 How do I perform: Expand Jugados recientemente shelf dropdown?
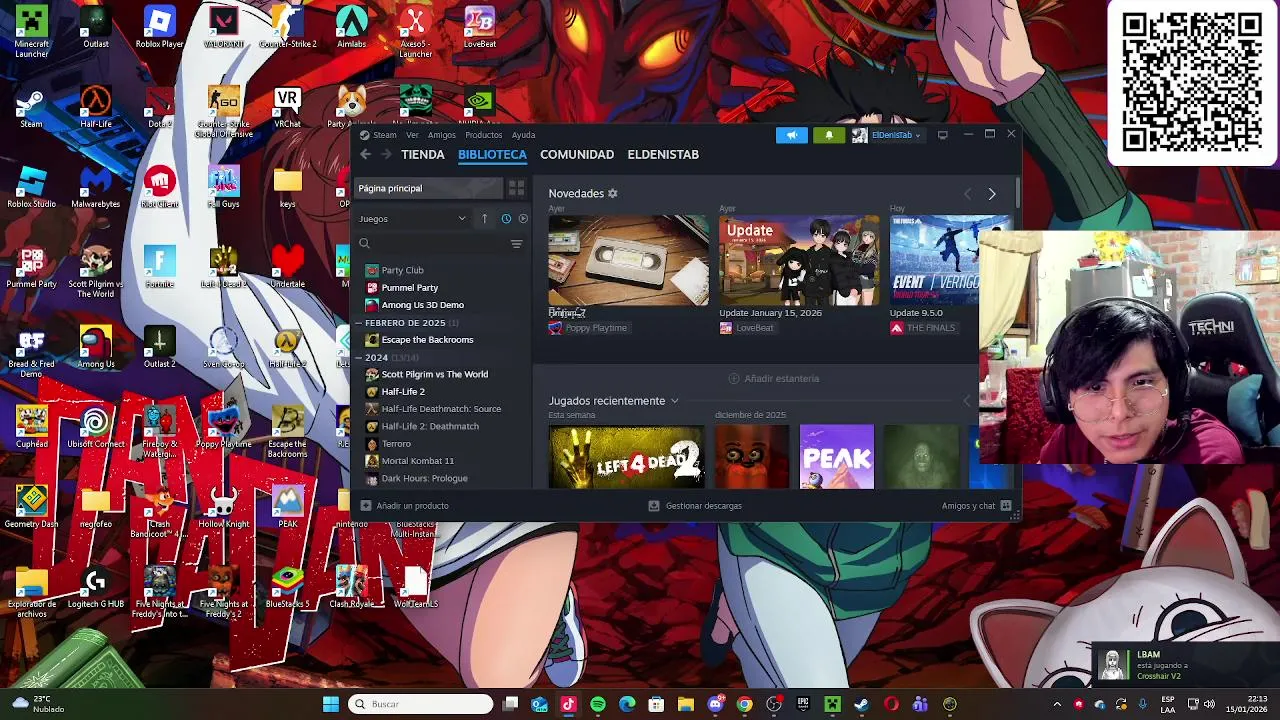click(674, 401)
